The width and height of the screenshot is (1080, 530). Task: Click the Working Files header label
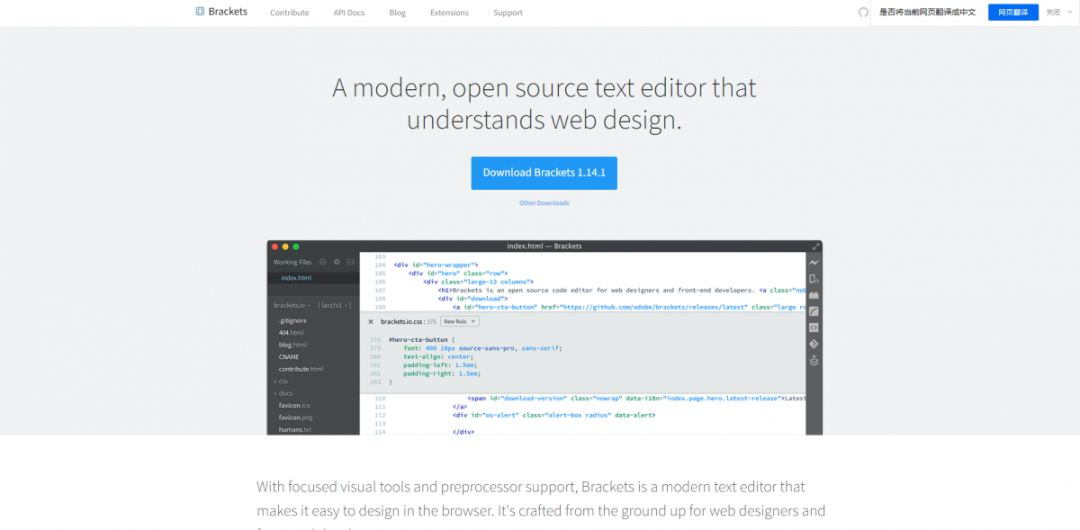[292, 262]
